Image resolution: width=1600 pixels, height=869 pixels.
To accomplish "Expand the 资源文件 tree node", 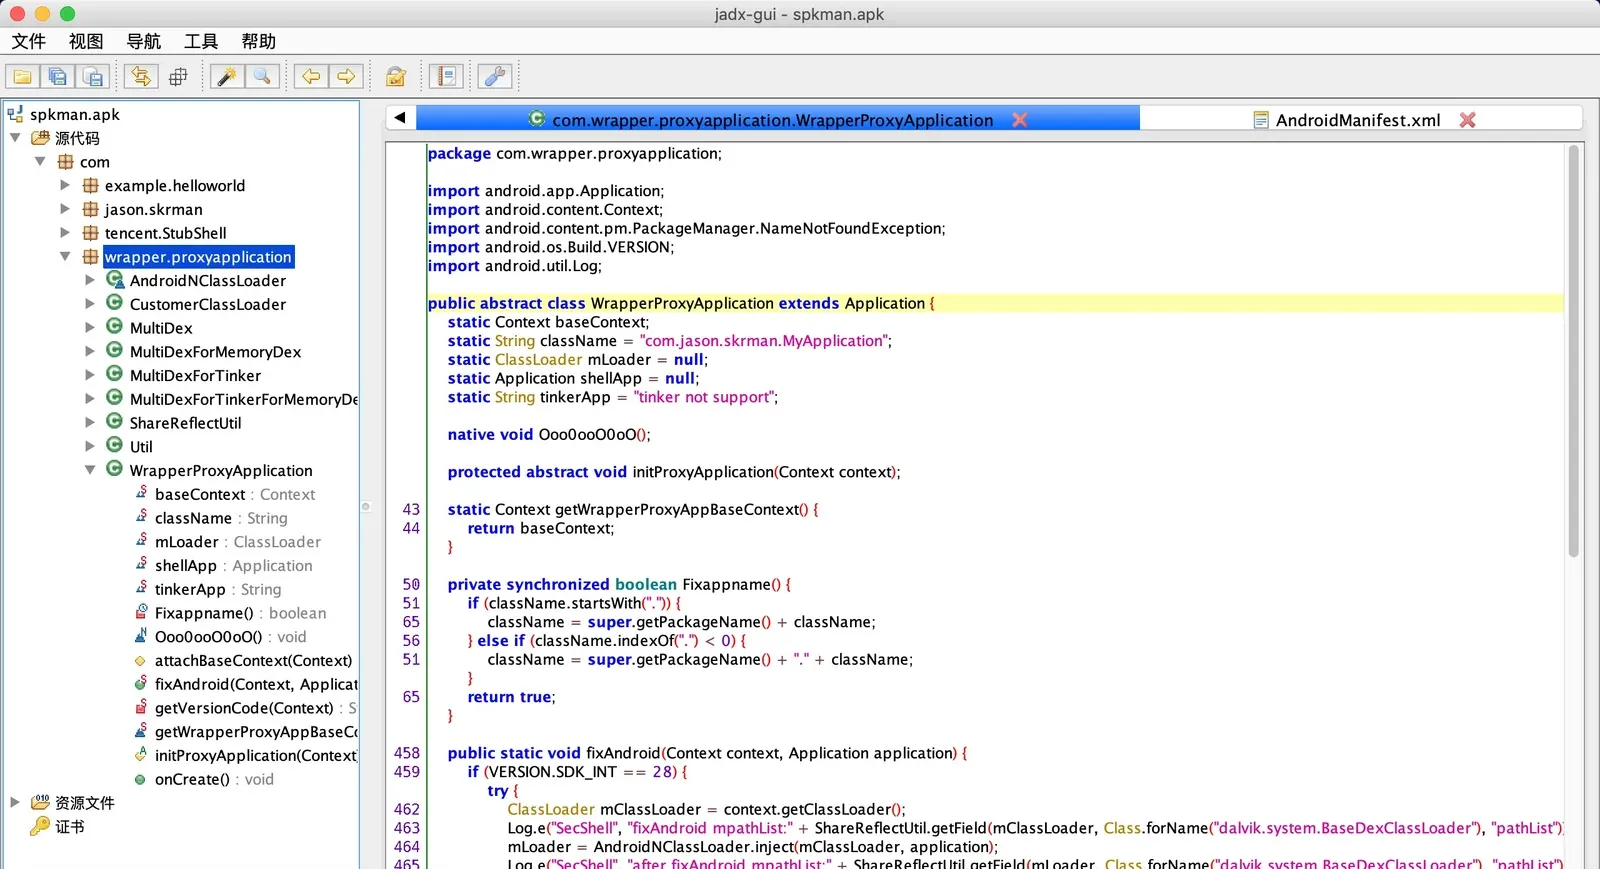I will coord(15,802).
